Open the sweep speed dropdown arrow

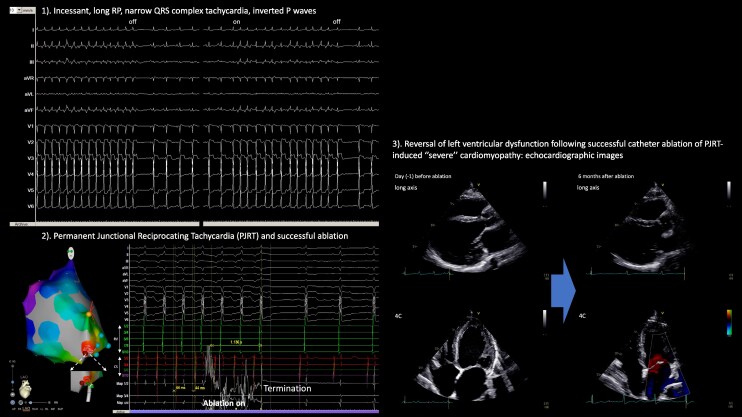point(19,10)
